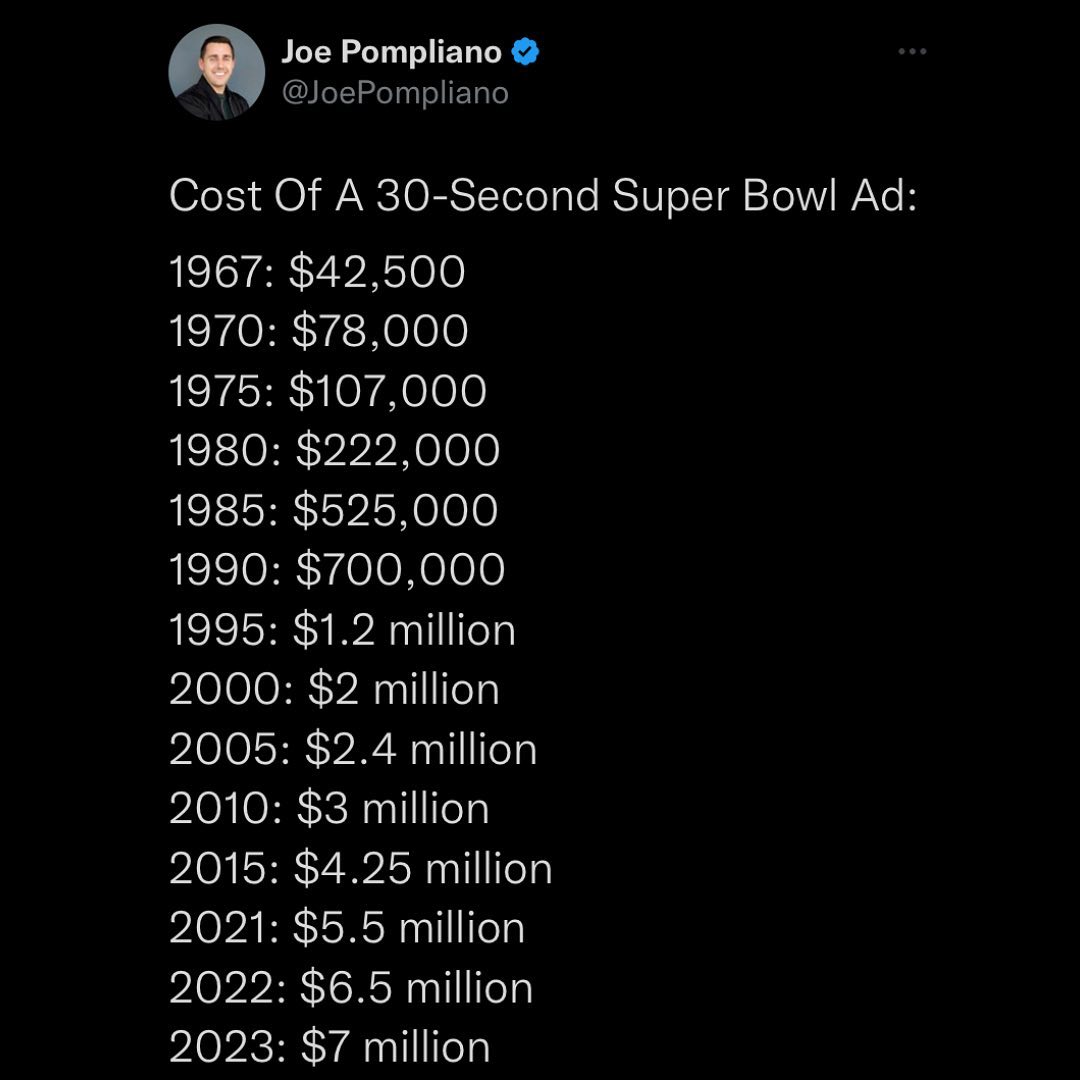Click the 1970: $78,000 line

(x=319, y=332)
